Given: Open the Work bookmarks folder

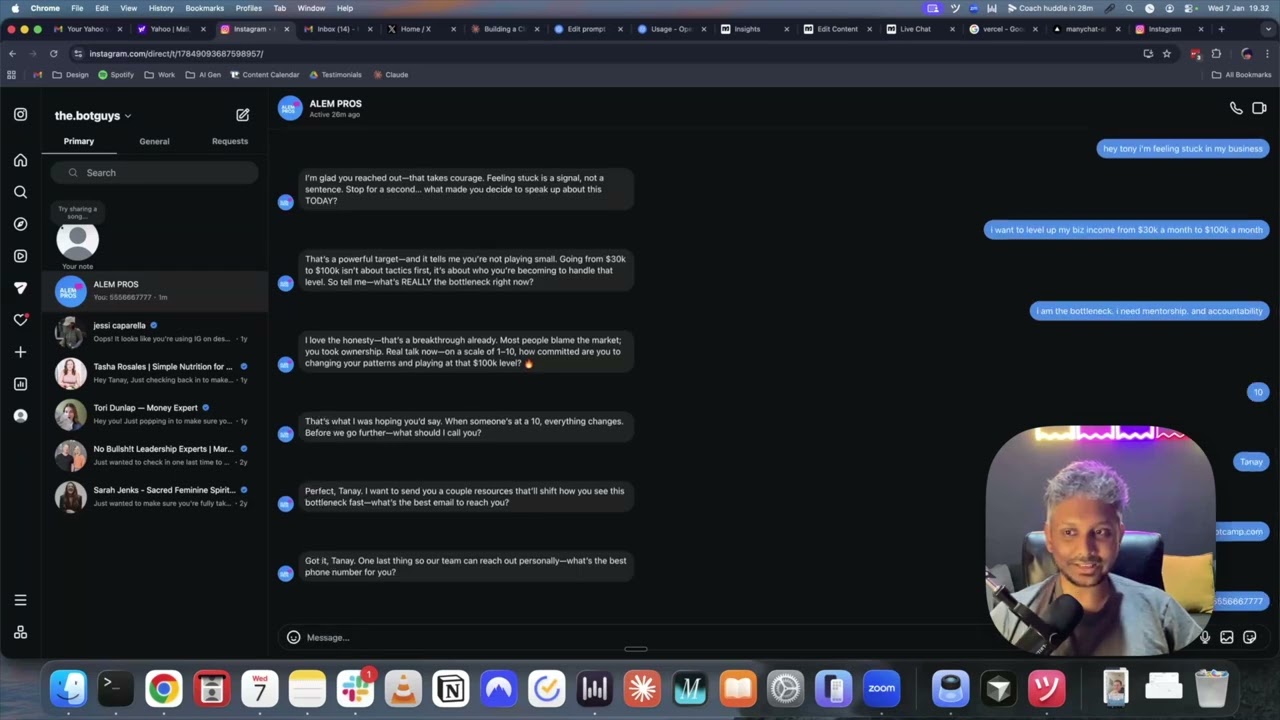Looking at the screenshot, I should pyautogui.click(x=160, y=75).
